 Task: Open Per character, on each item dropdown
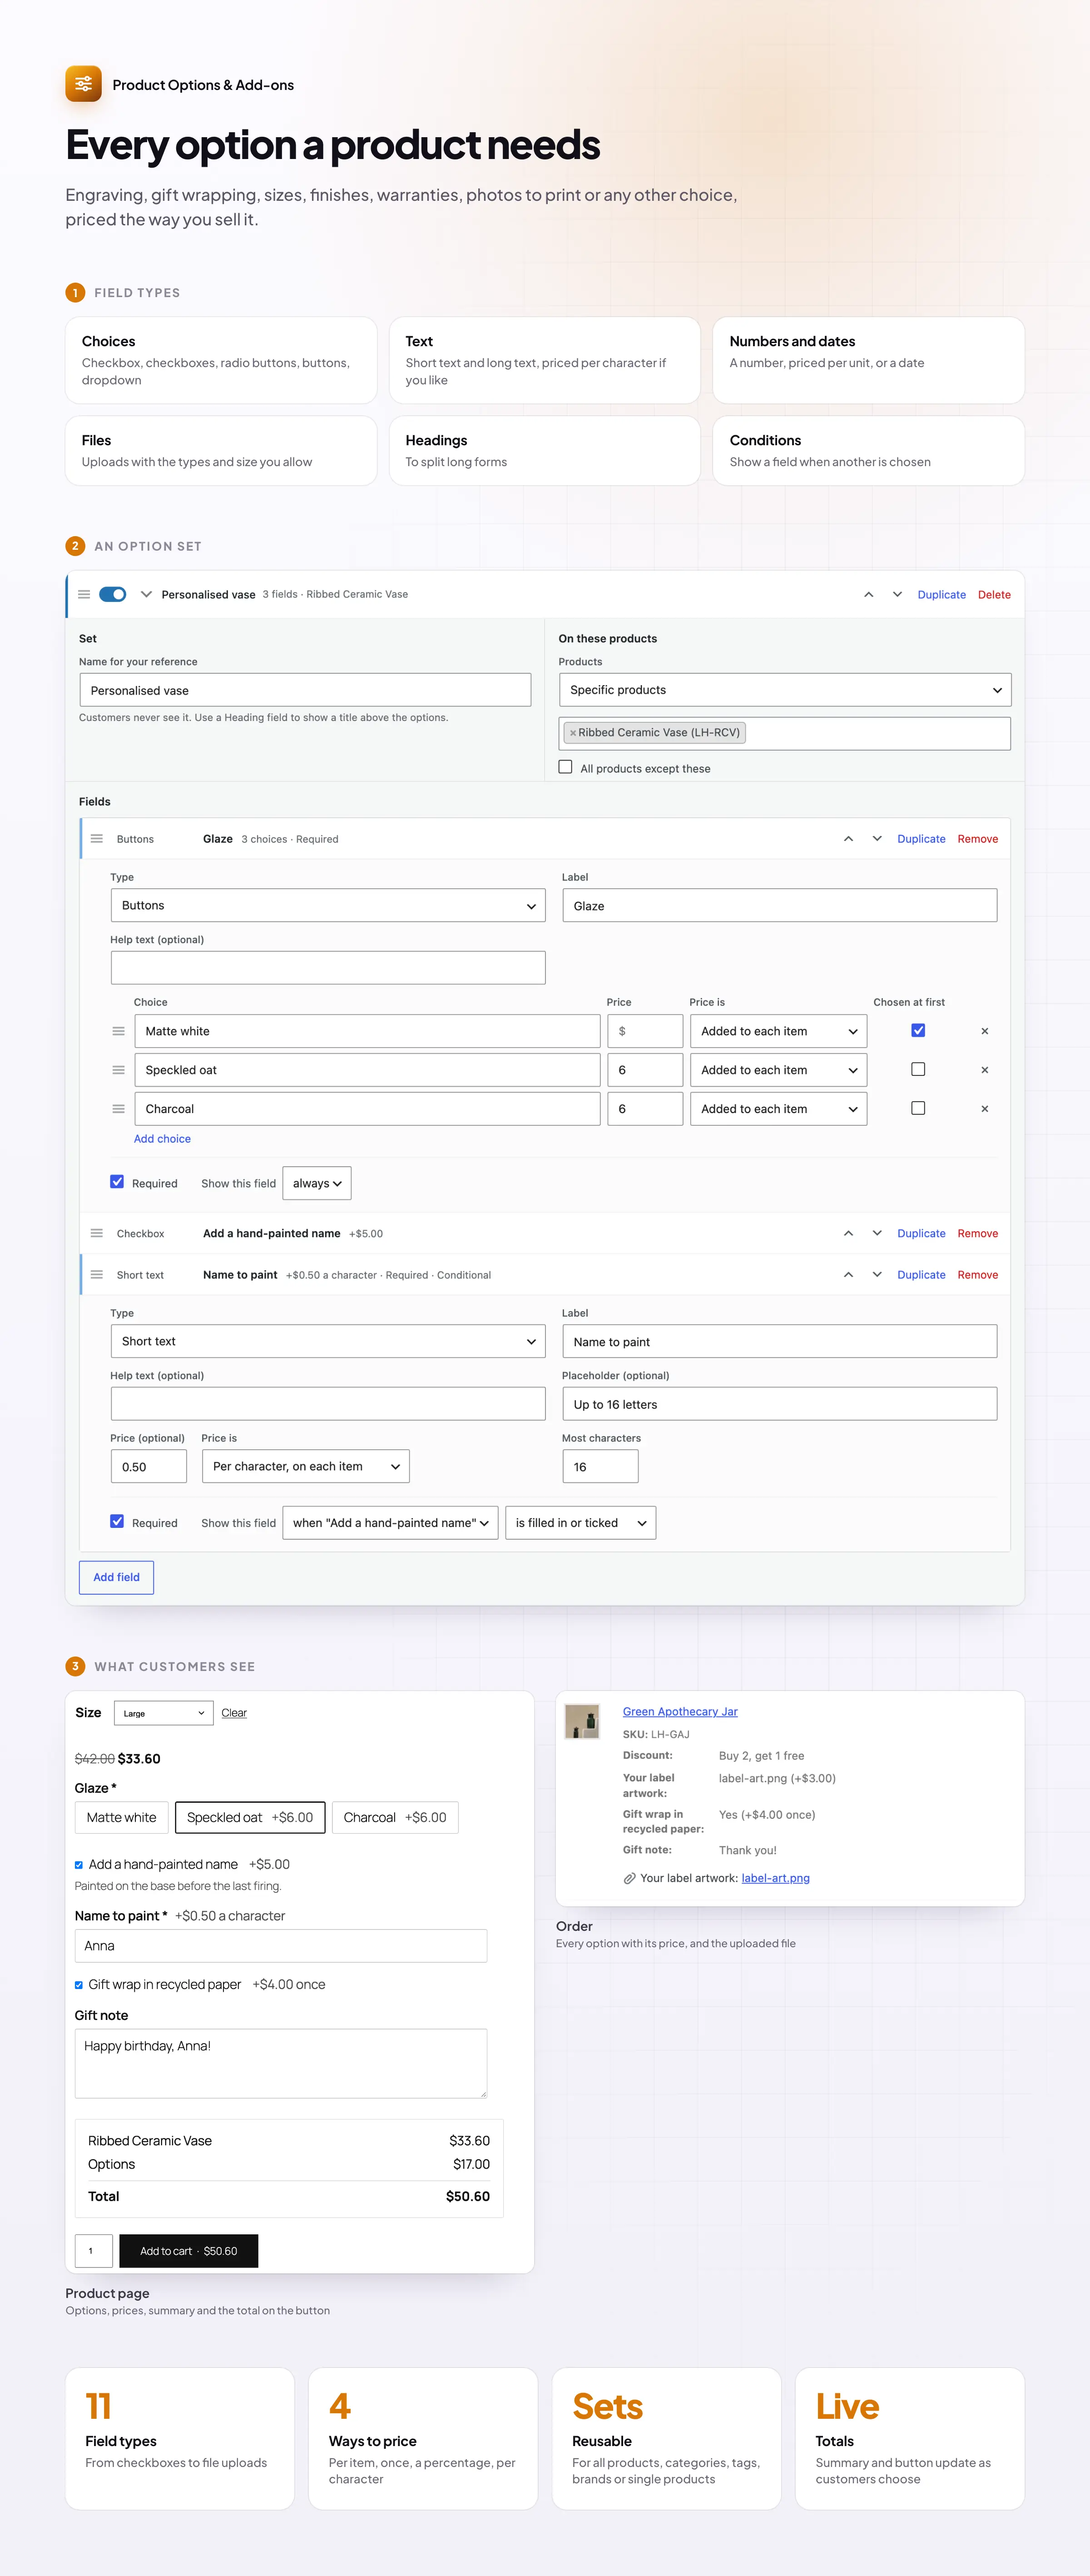(x=305, y=1467)
